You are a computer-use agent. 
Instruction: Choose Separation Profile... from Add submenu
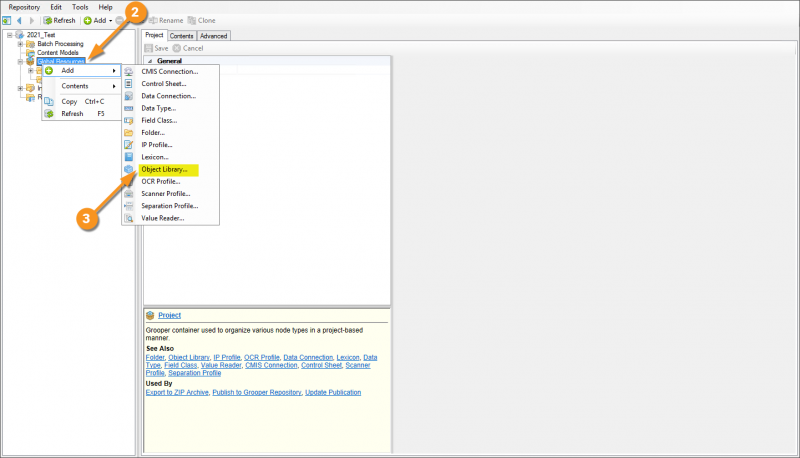(x=170, y=206)
